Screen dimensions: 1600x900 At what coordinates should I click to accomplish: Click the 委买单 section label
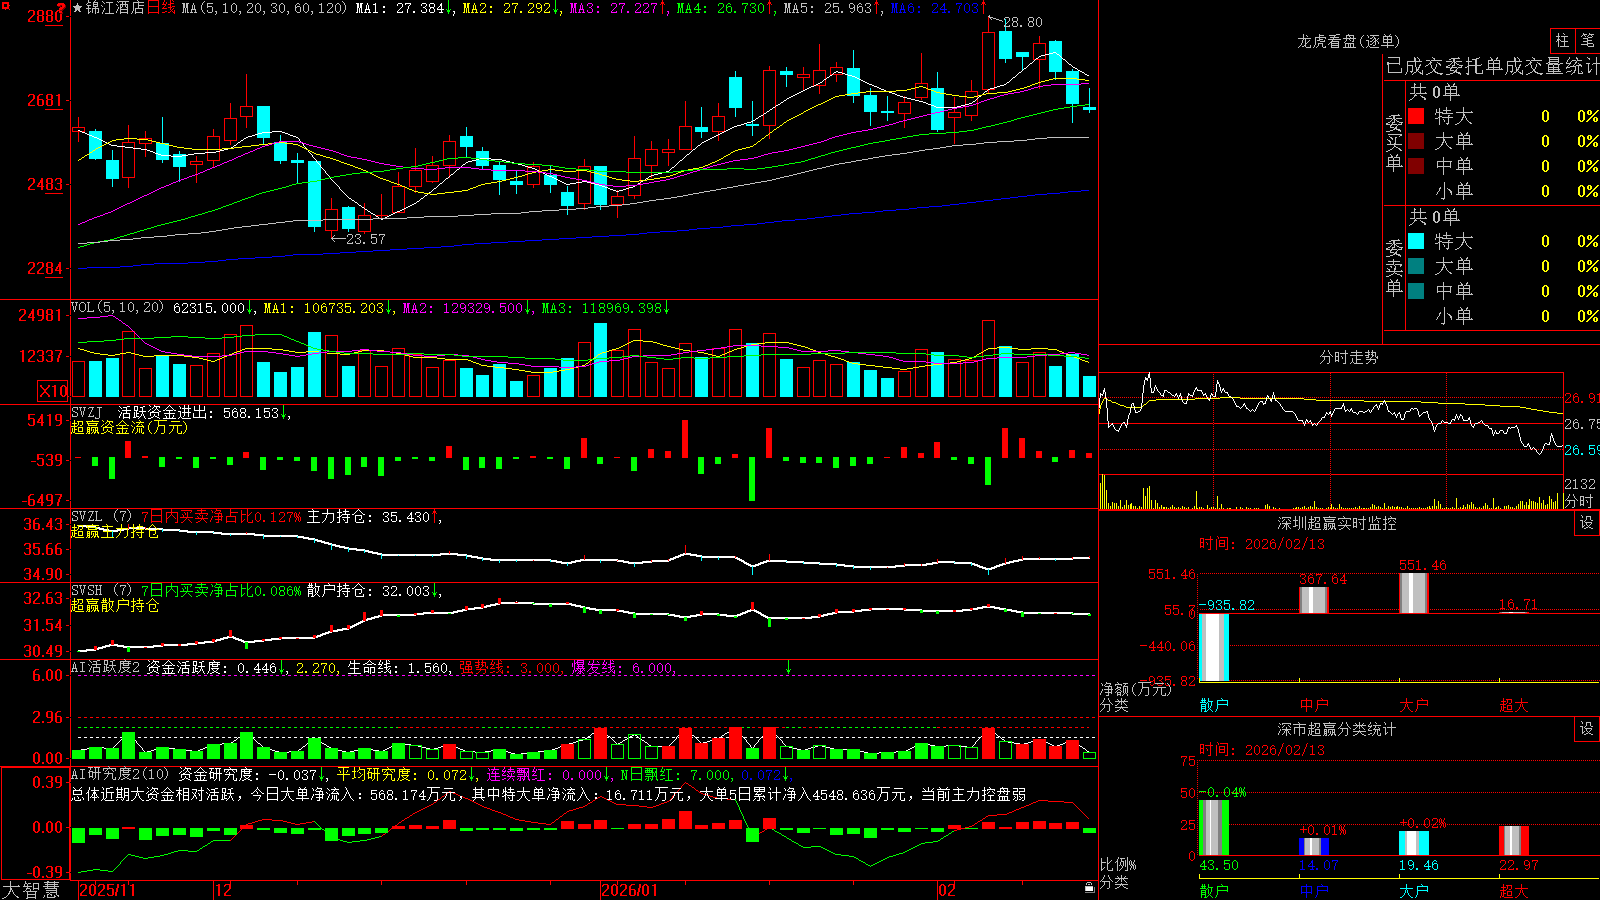pyautogui.click(x=1394, y=142)
